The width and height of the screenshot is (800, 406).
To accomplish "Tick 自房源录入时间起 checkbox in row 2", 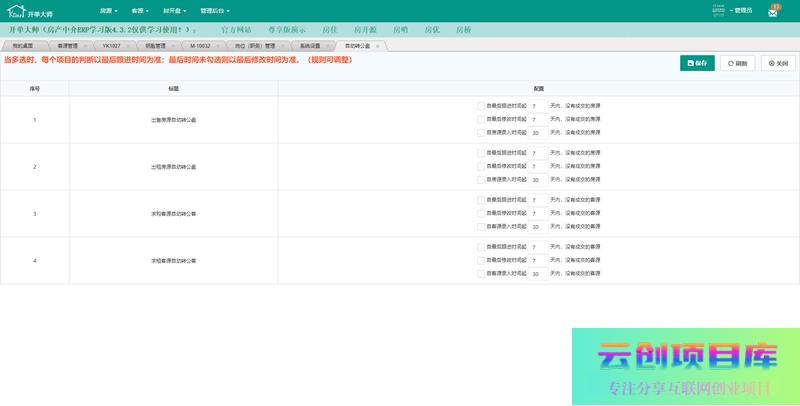I will [480, 179].
